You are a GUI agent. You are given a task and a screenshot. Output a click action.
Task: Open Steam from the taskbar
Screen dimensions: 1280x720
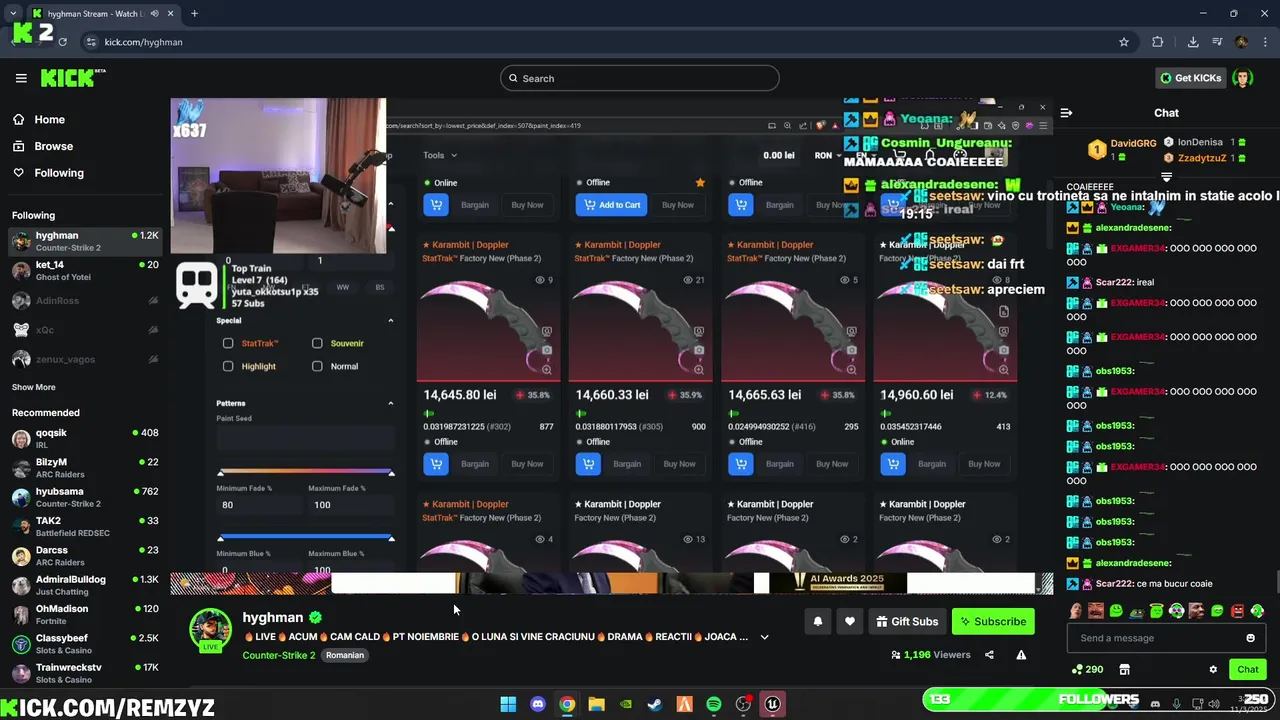[x=655, y=704]
